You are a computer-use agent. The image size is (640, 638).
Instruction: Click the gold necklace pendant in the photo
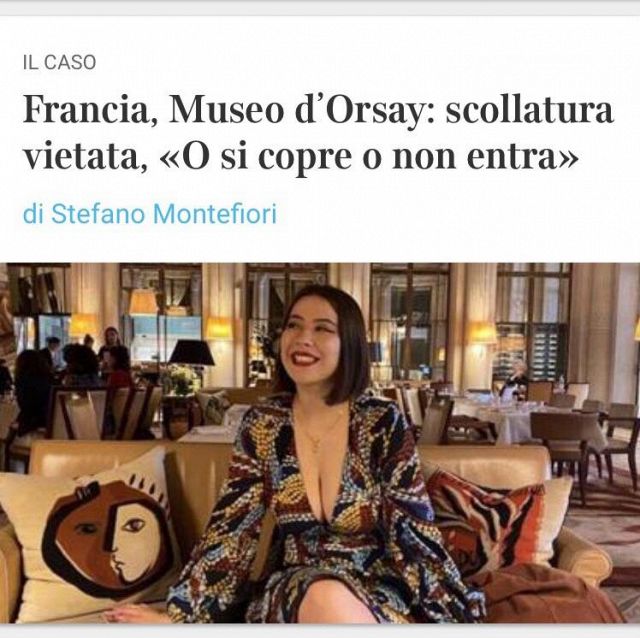click(316, 446)
